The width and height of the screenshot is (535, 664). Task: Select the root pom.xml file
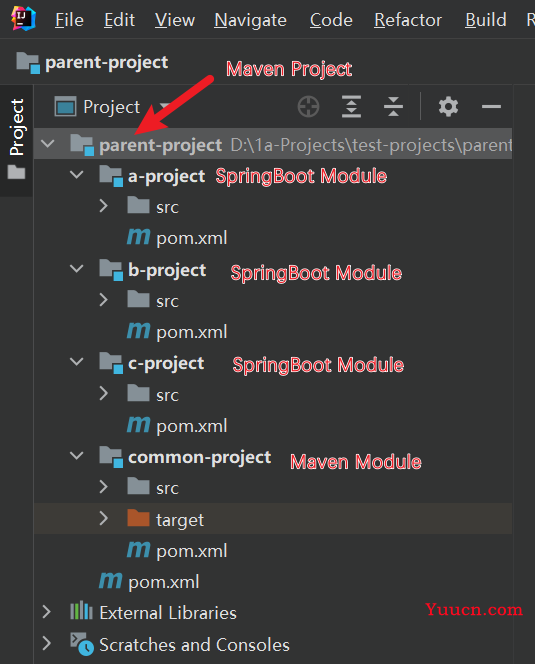164,582
